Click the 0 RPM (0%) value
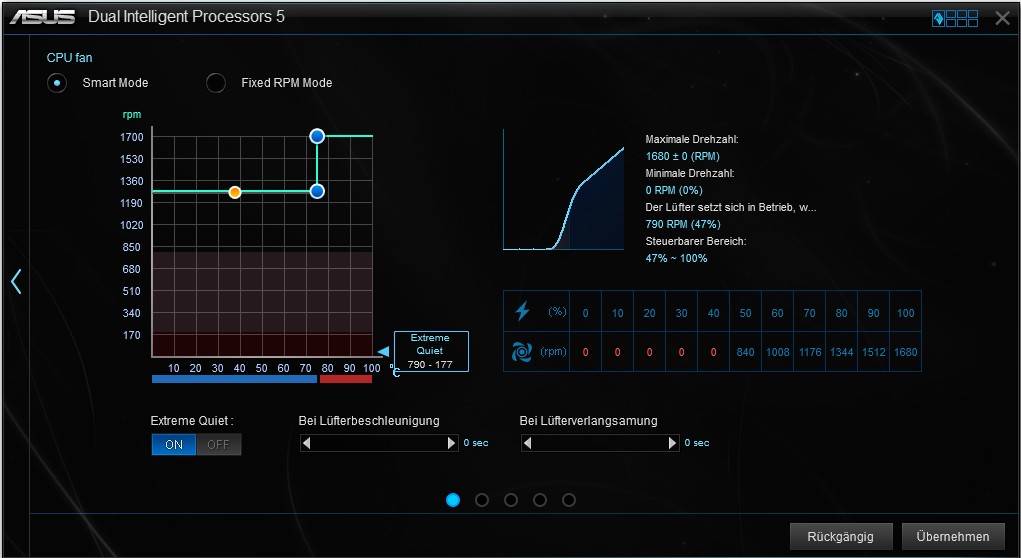This screenshot has width=1021, height=558. [674, 190]
